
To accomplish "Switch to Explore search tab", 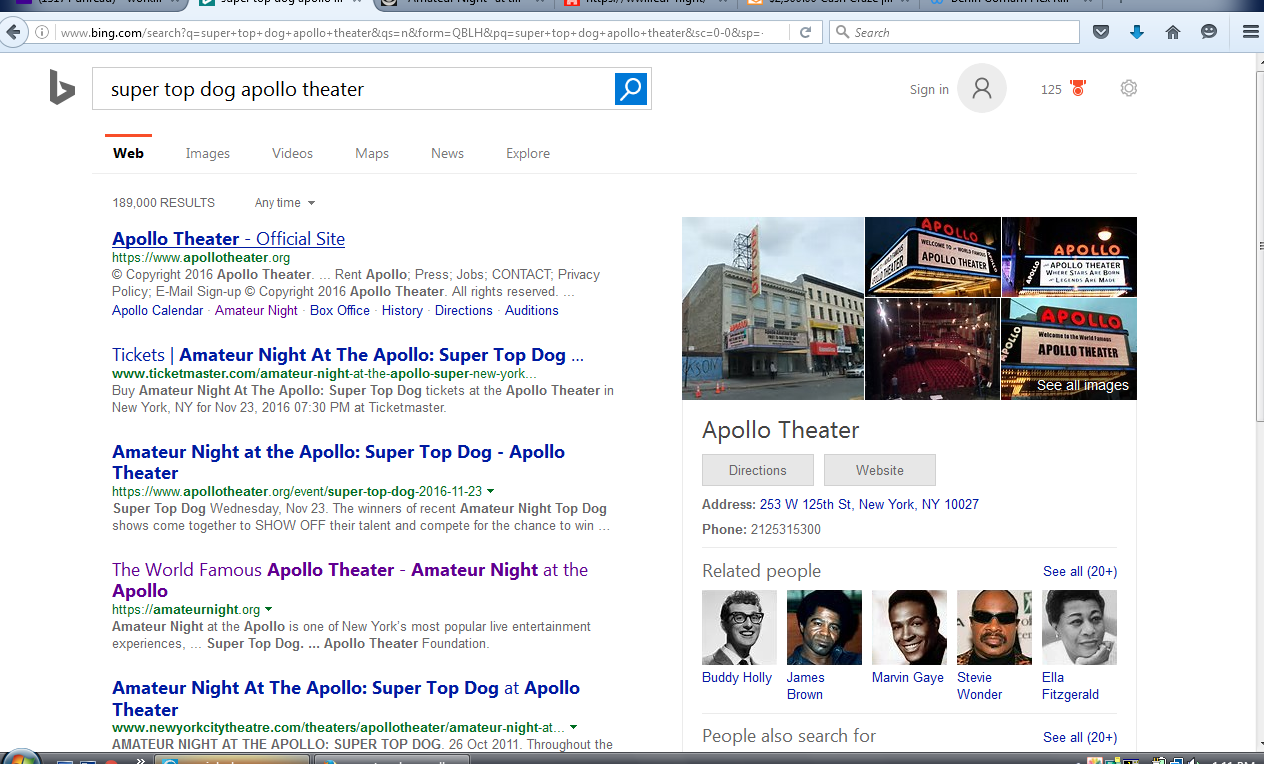I will click(x=528, y=153).
